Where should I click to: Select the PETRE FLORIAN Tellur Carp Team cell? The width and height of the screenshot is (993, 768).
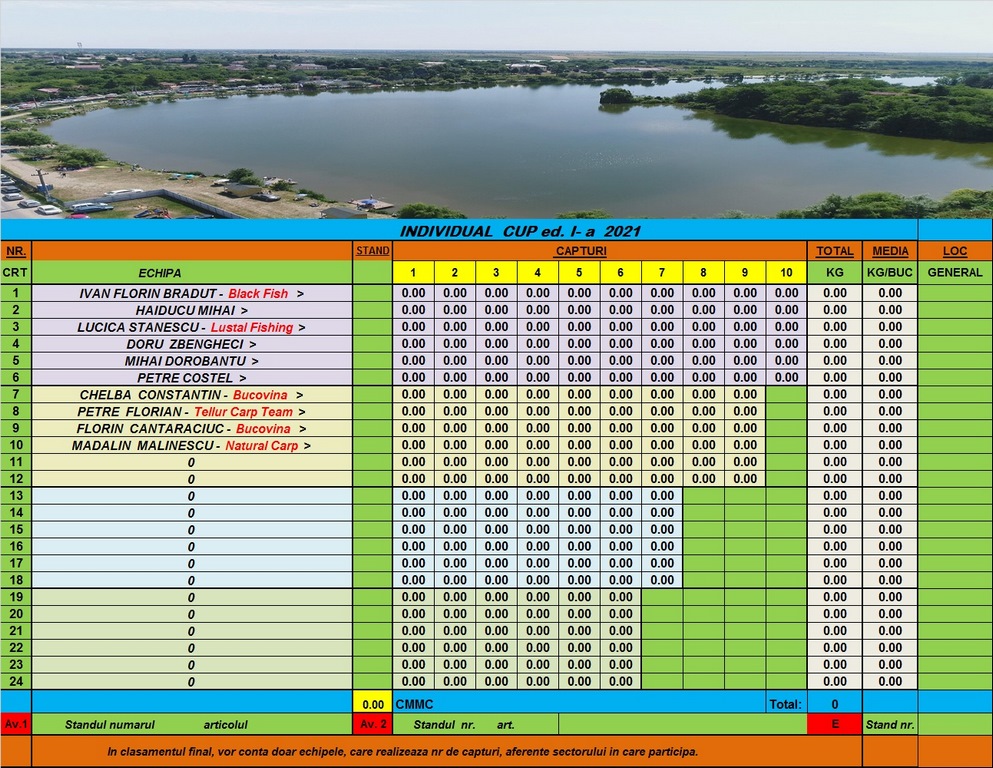pyautogui.click(x=191, y=411)
